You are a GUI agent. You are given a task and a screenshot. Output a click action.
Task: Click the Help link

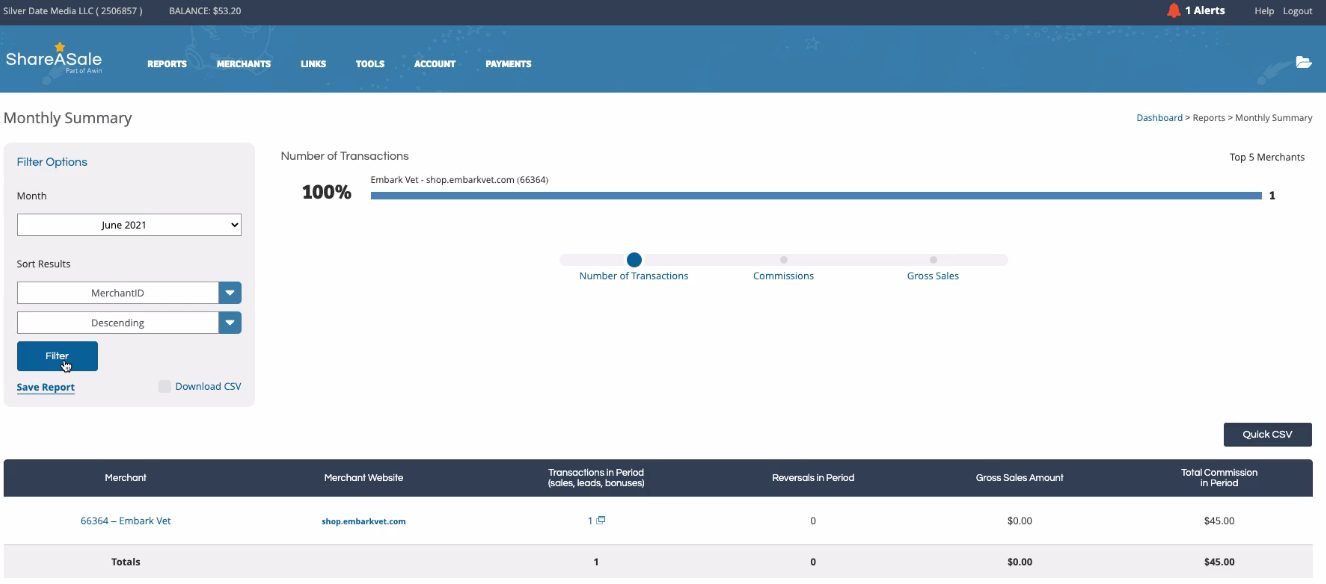point(1264,11)
